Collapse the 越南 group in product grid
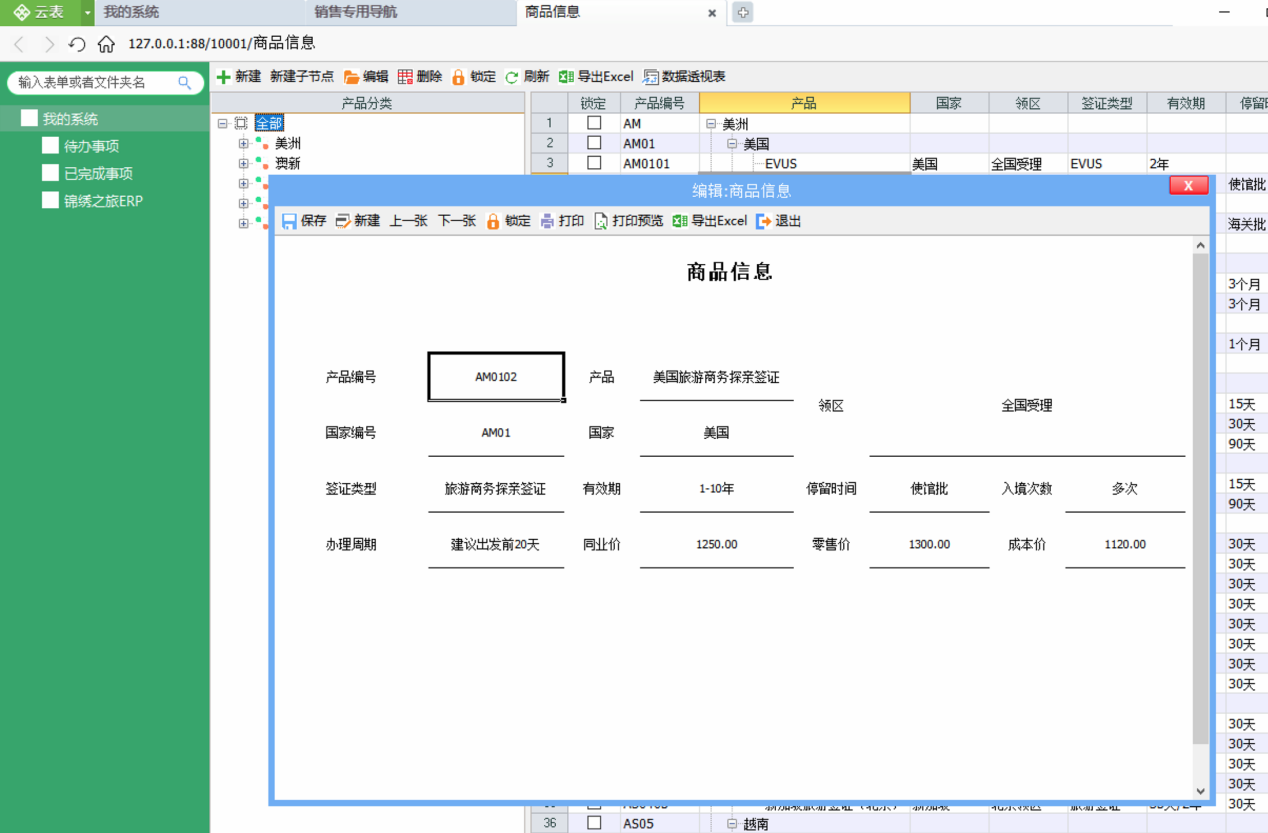This screenshot has width=1268, height=833. click(x=732, y=824)
